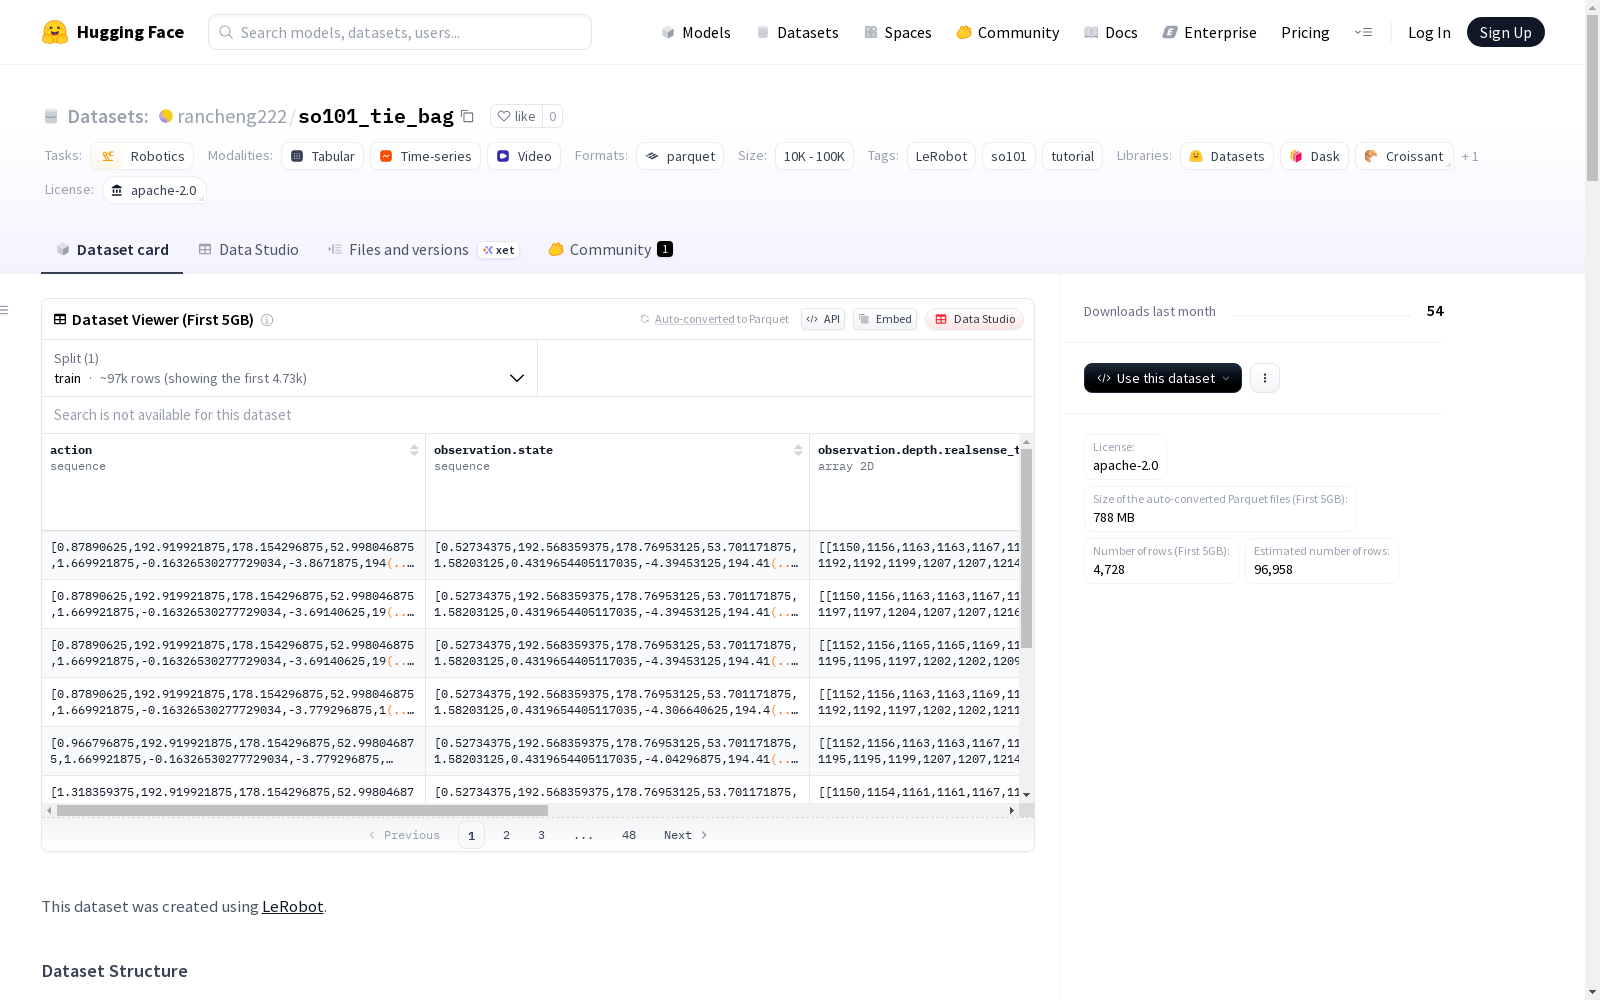Expand the left sidebar handle icon
Viewport: 1600px width, 1000px height.
coord(4,310)
